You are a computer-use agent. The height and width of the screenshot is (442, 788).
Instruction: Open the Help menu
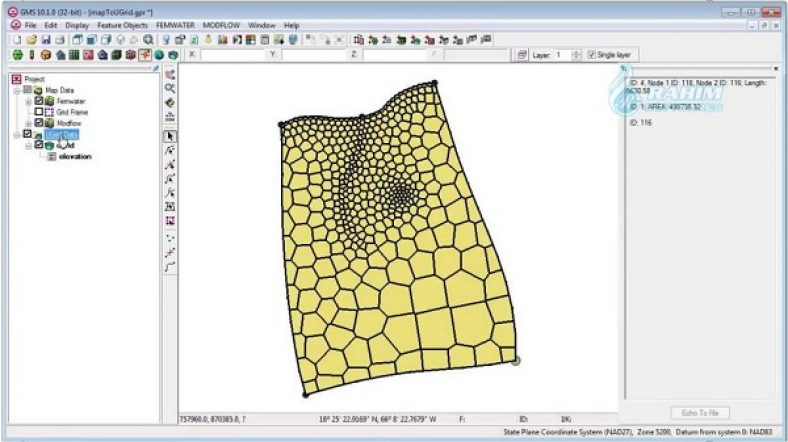pos(291,25)
